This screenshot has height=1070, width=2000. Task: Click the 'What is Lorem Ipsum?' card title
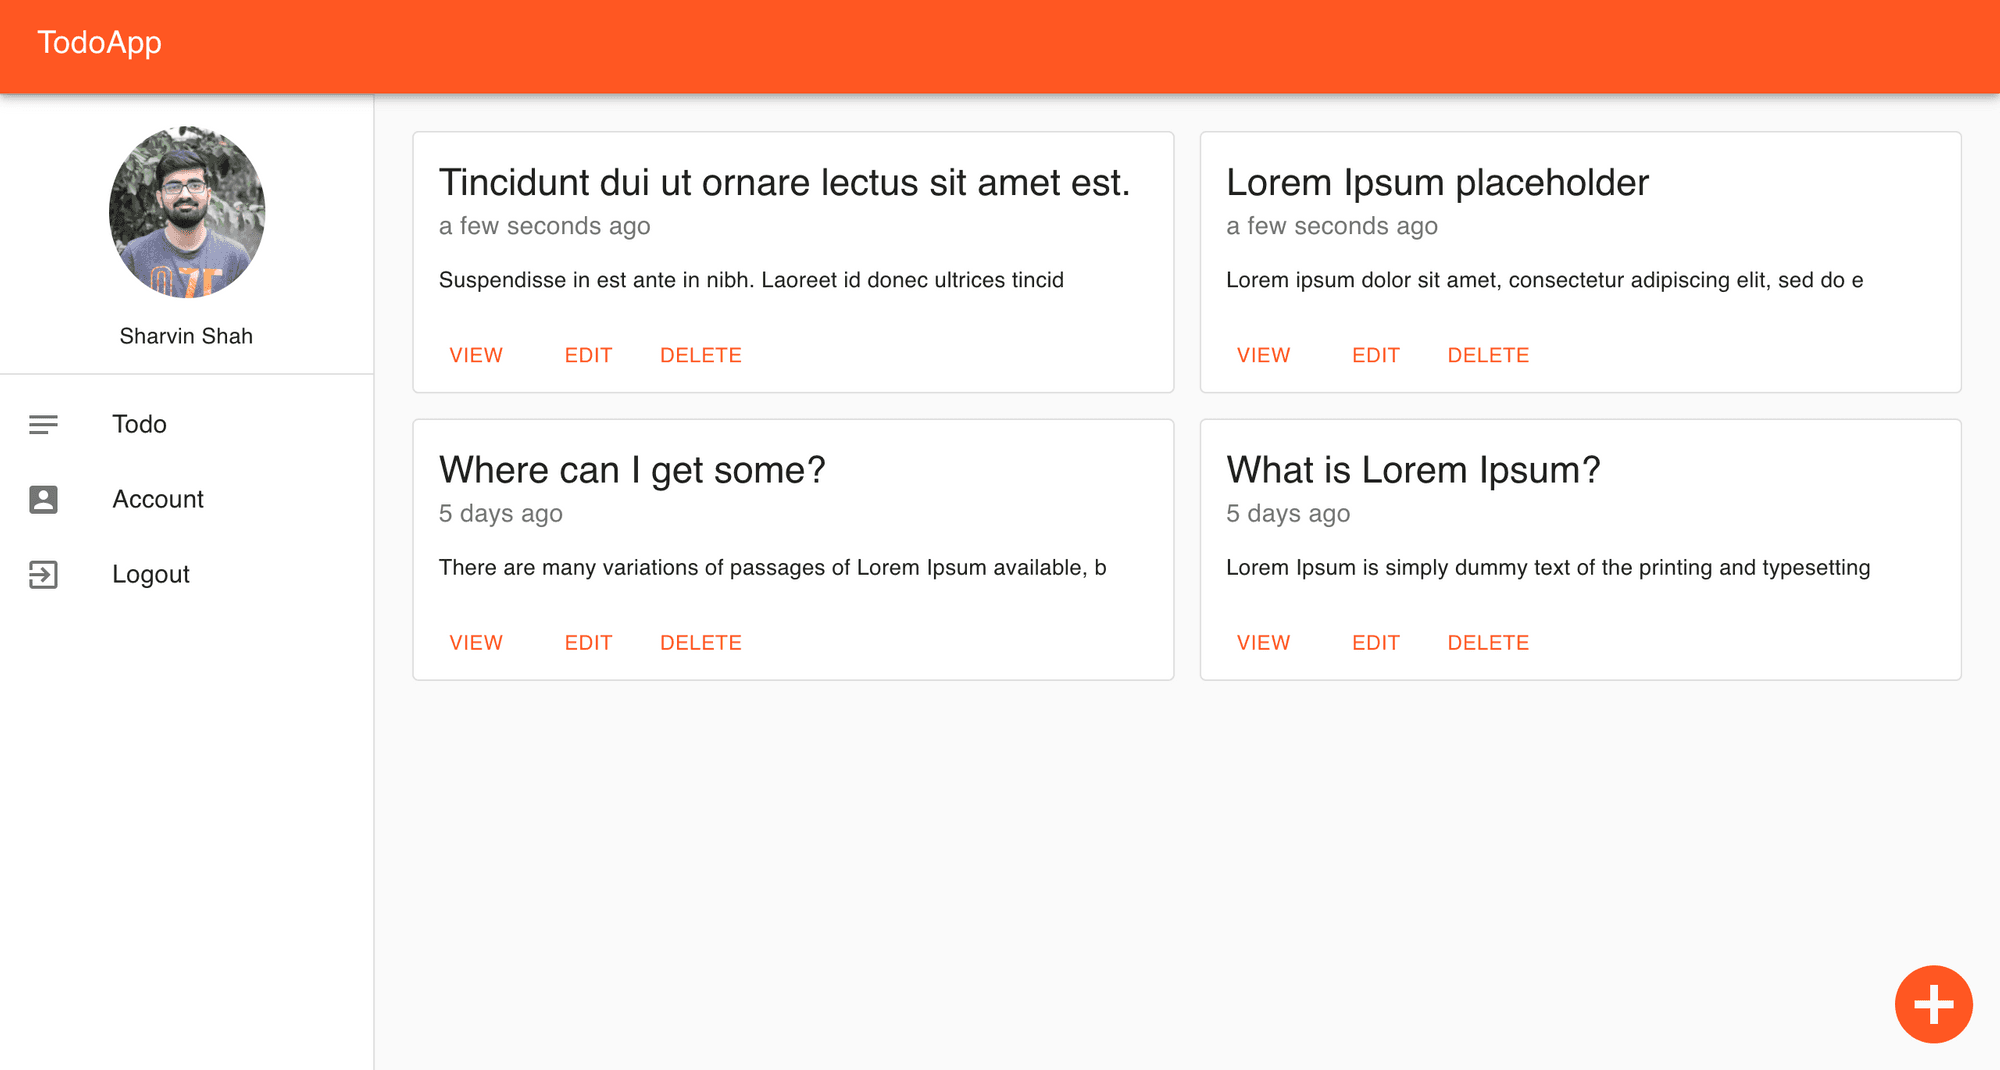click(x=1413, y=470)
